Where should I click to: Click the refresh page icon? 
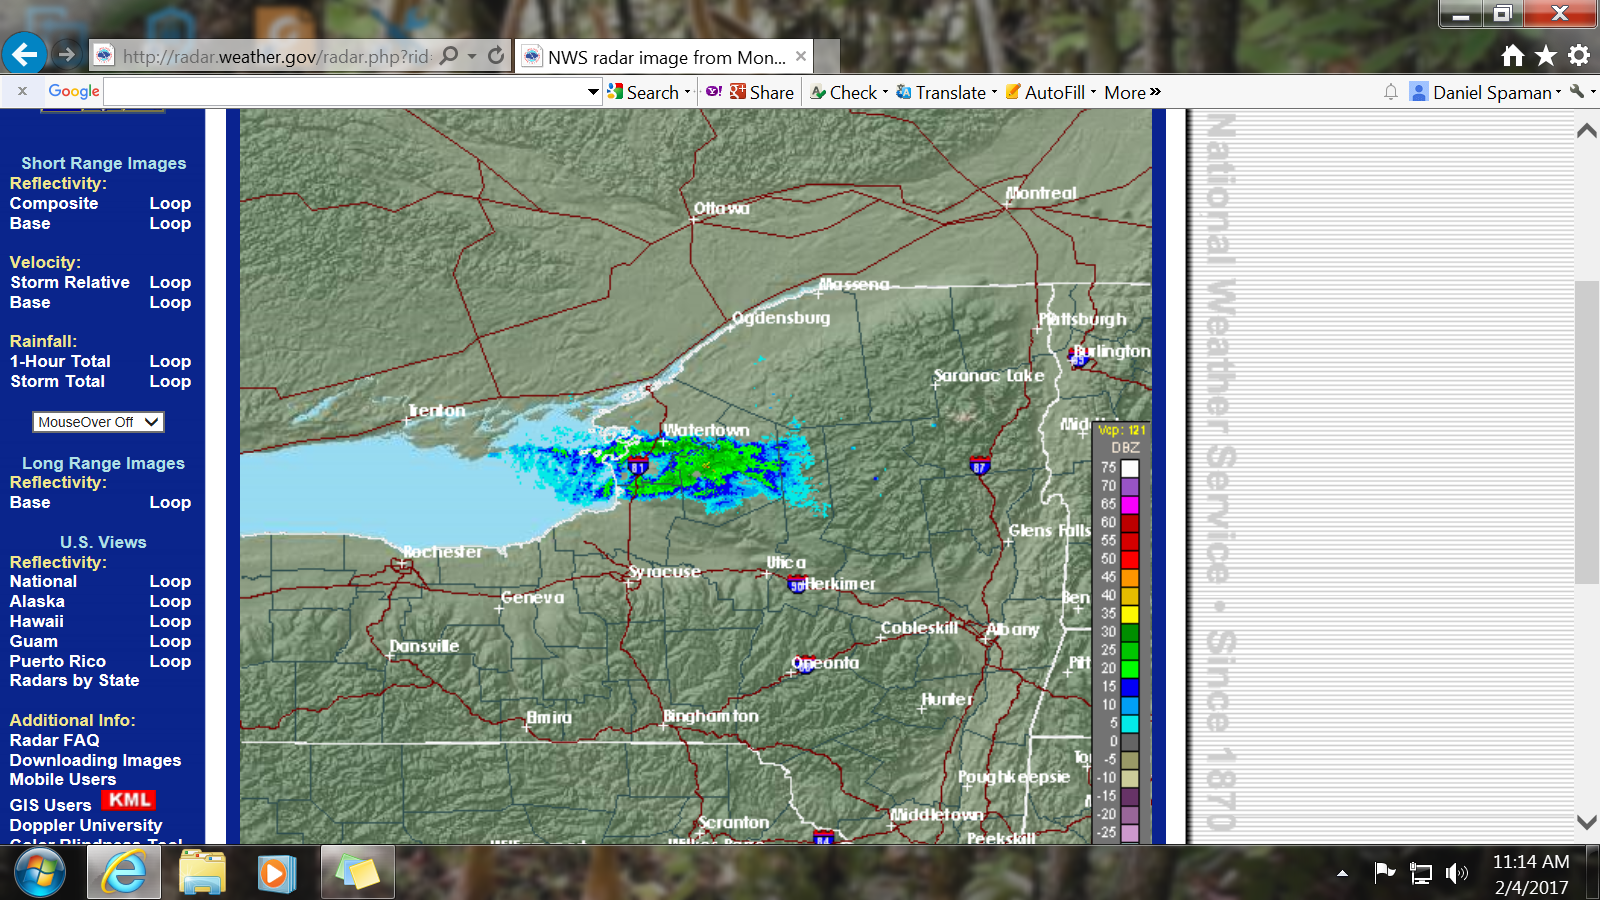coord(496,56)
